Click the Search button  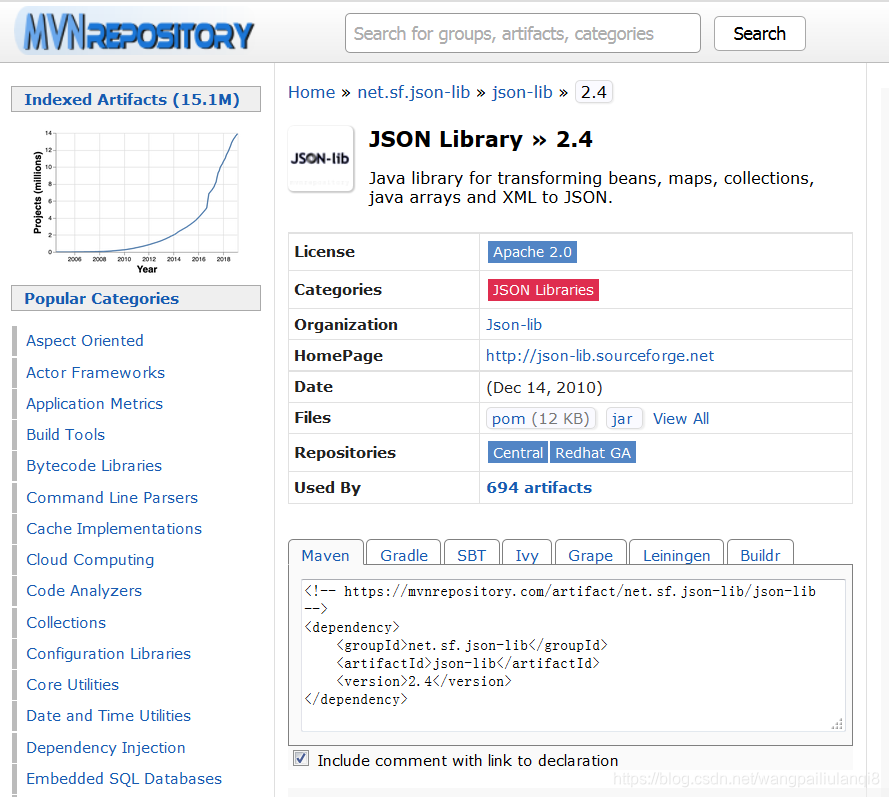point(759,33)
